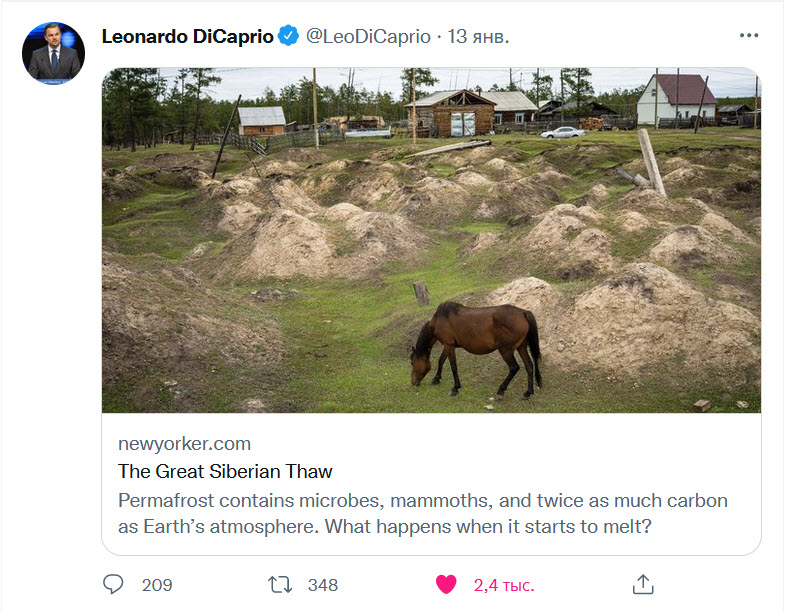The image size is (796, 613).
Task: Open the three-dot more options menu
Action: [x=749, y=36]
